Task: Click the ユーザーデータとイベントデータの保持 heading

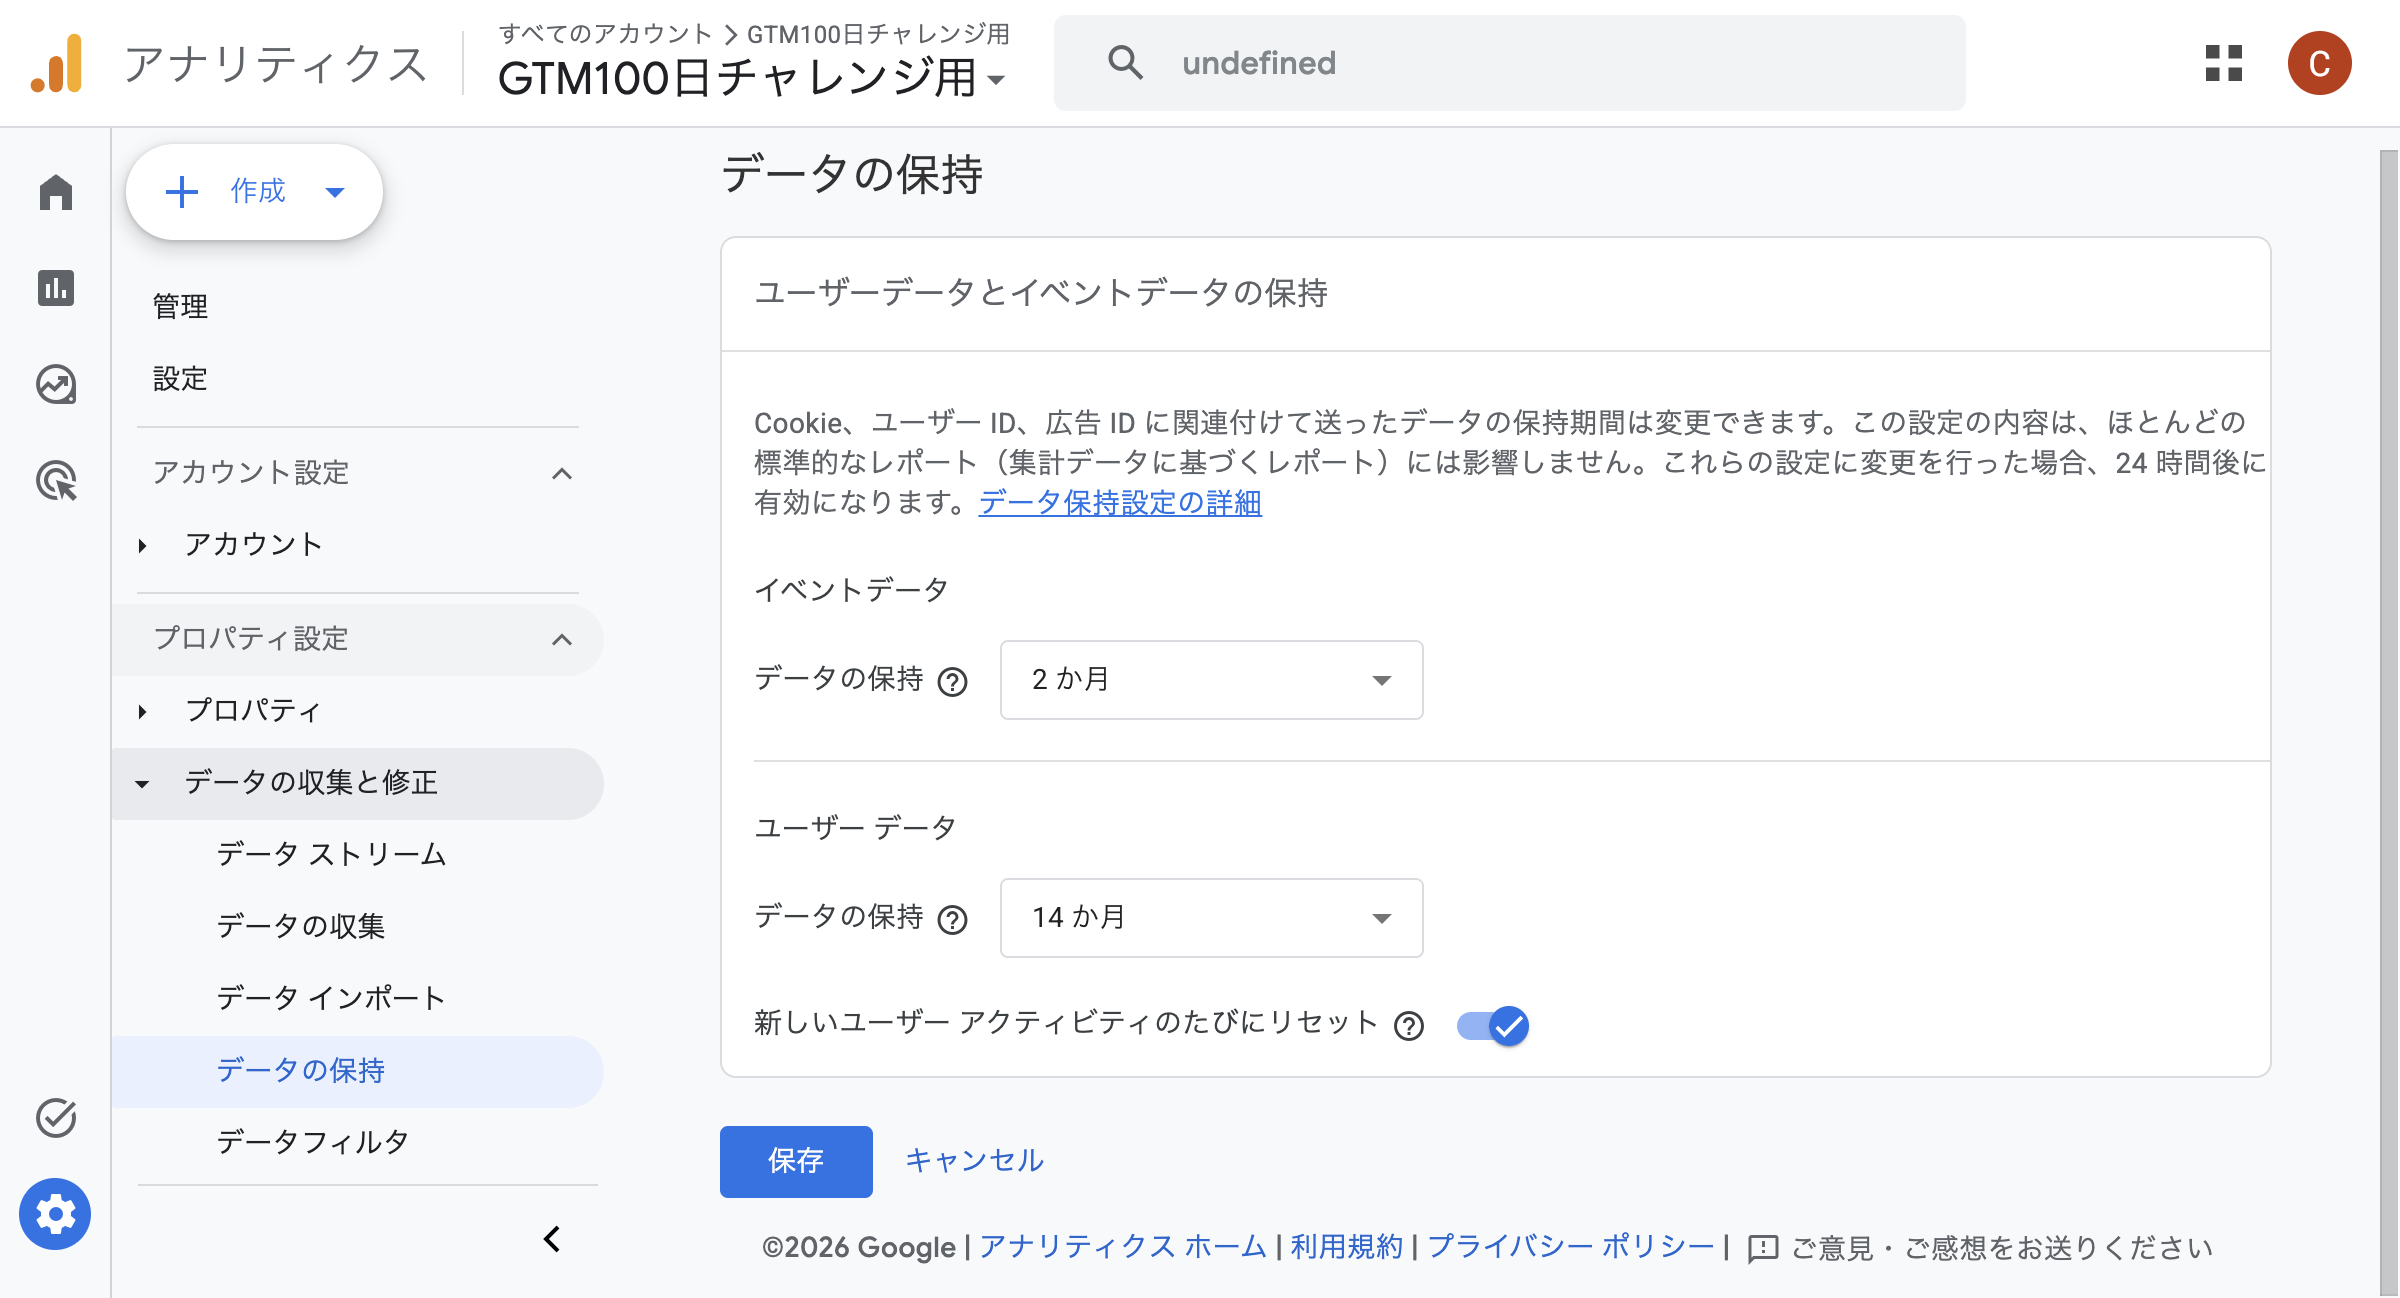Action: (x=1041, y=293)
